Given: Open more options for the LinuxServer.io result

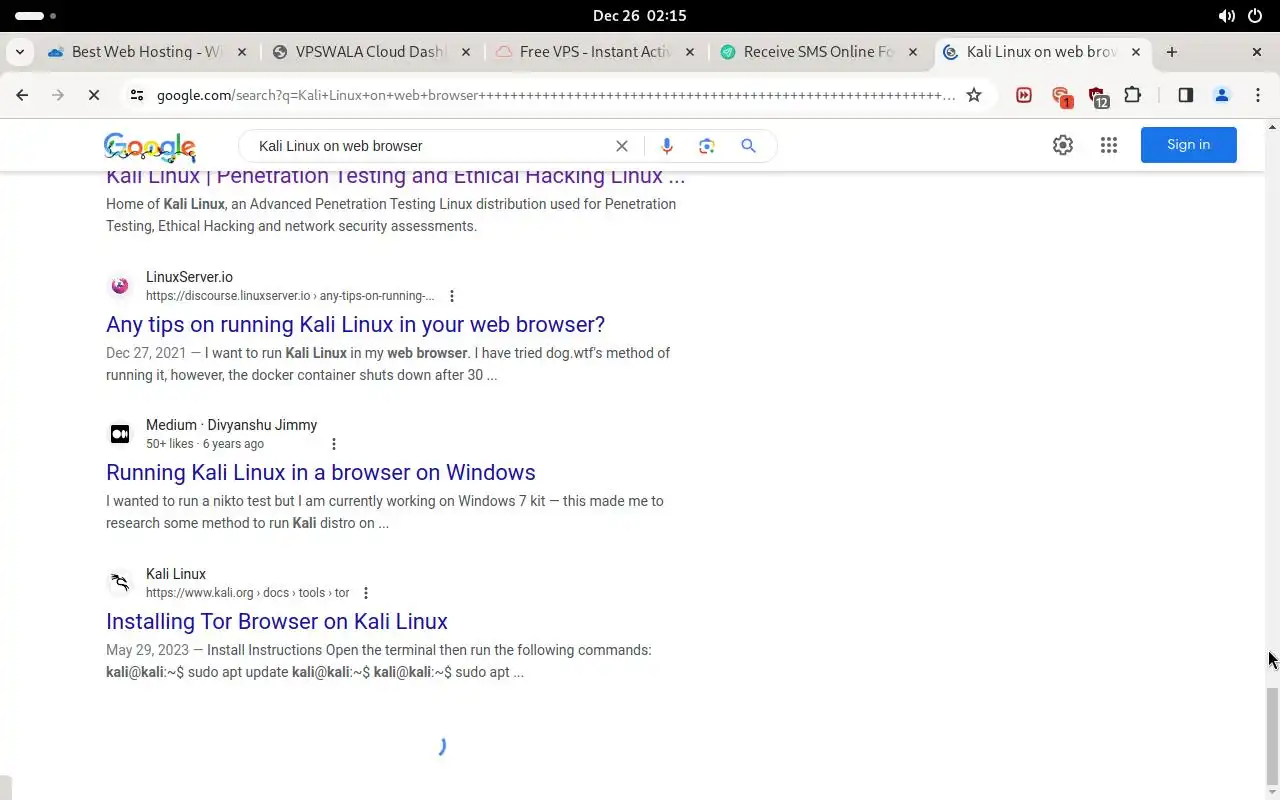Looking at the screenshot, I should (452, 296).
